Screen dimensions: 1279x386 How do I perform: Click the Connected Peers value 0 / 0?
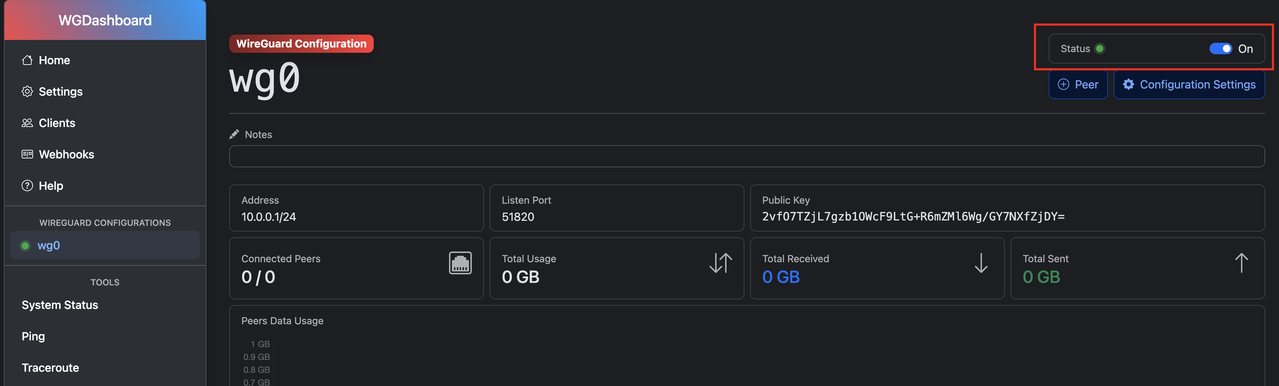click(258, 277)
